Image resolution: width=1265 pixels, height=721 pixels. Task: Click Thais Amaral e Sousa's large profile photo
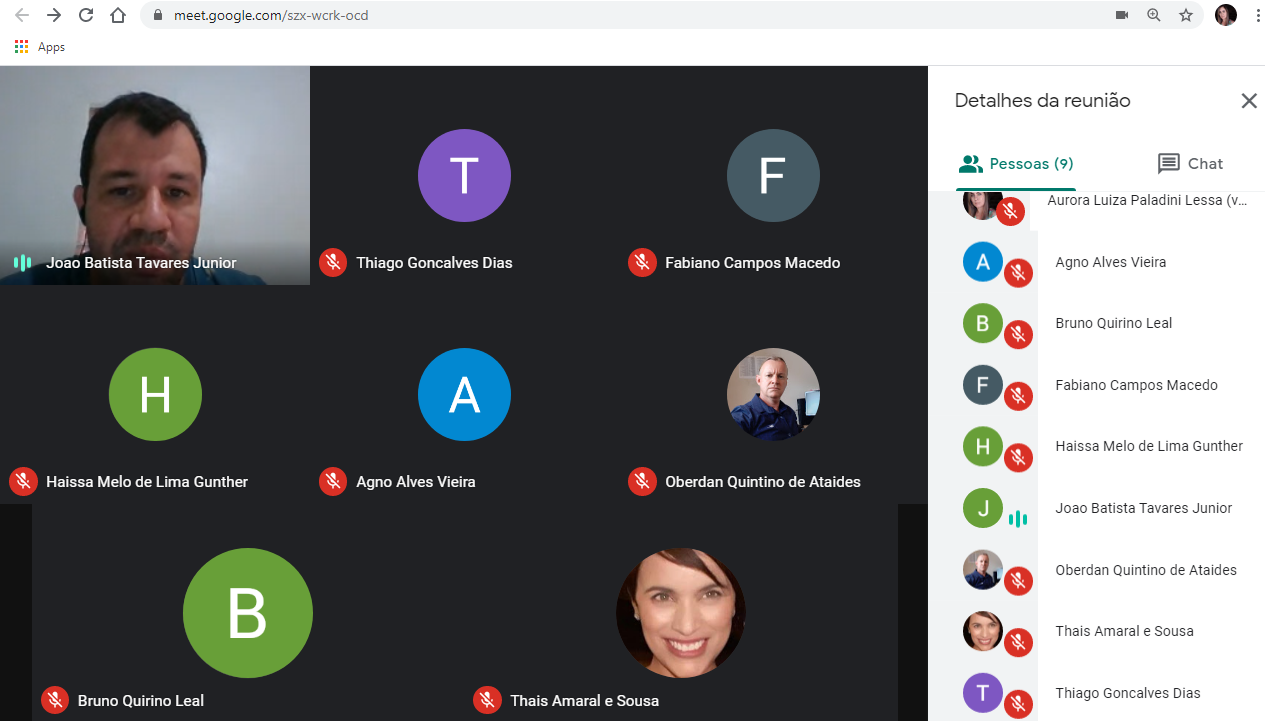[681, 612]
